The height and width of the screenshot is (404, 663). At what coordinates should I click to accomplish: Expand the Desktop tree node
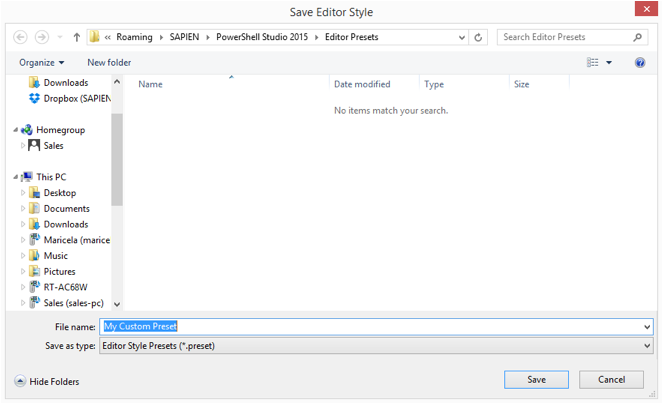coord(23,193)
